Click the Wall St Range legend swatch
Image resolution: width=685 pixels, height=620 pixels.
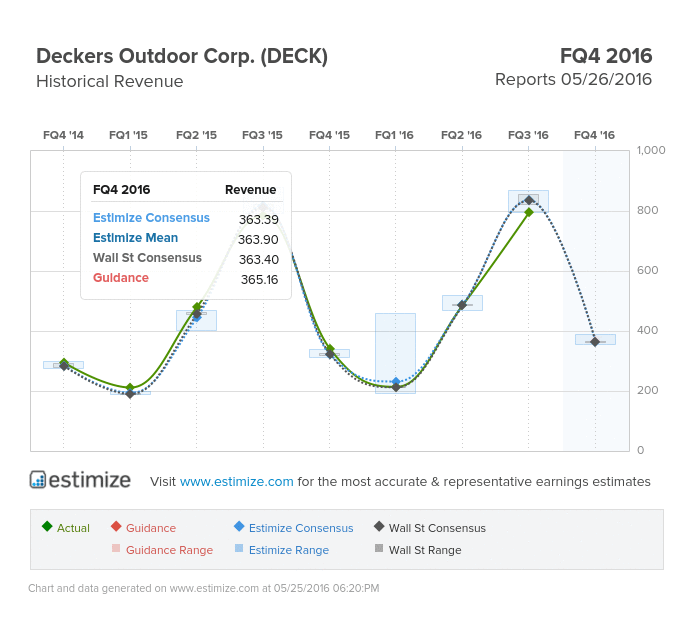click(x=379, y=548)
